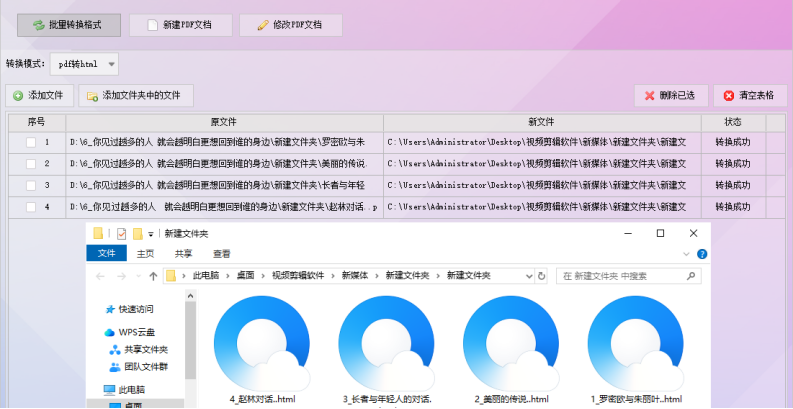Image resolution: width=793 pixels, height=409 pixels.
Task: Tick the checkbox for row 1
Action: click(31, 143)
